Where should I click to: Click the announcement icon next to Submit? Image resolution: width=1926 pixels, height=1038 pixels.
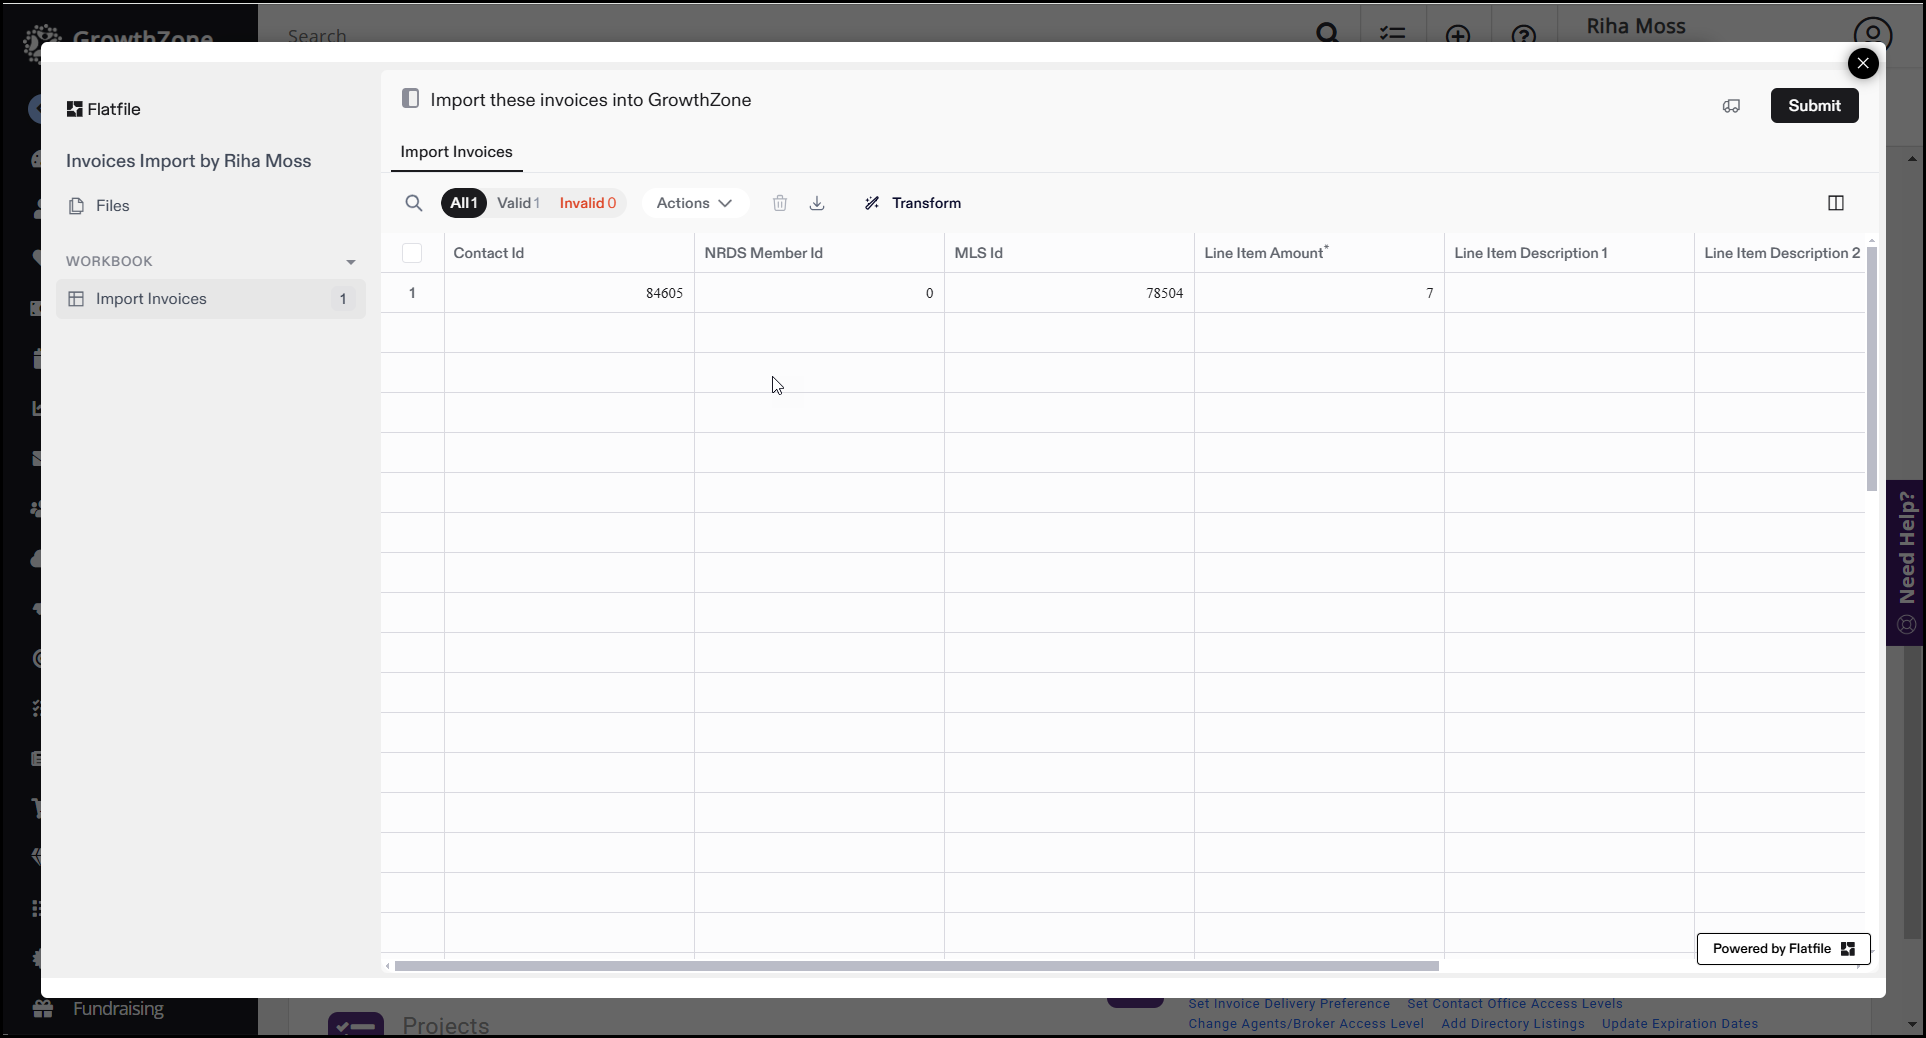point(1731,106)
